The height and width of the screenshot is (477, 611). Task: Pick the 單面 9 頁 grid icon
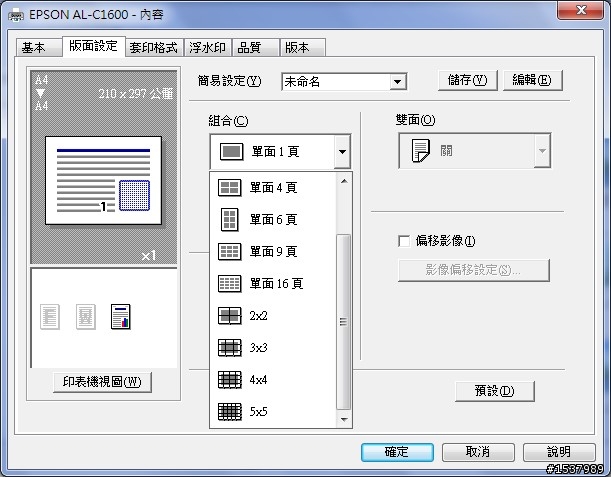coord(230,251)
